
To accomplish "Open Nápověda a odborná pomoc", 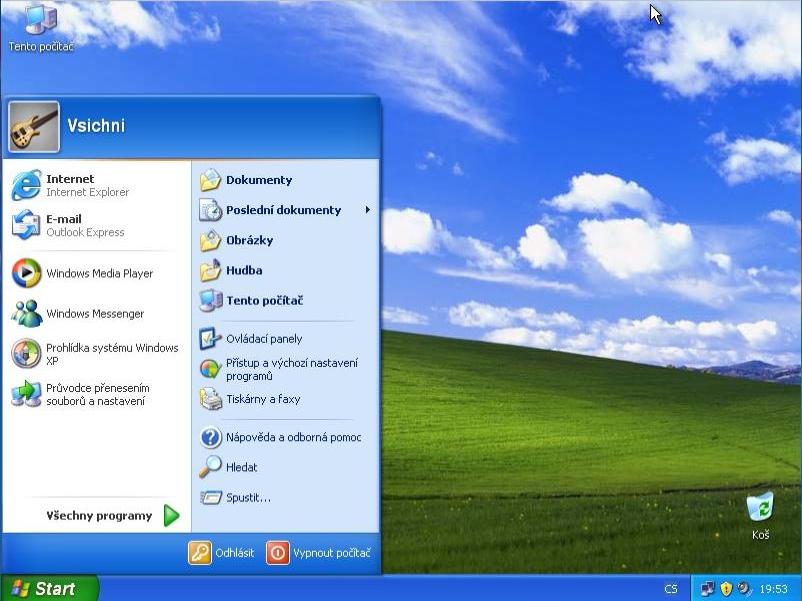I will pyautogui.click(x=286, y=437).
